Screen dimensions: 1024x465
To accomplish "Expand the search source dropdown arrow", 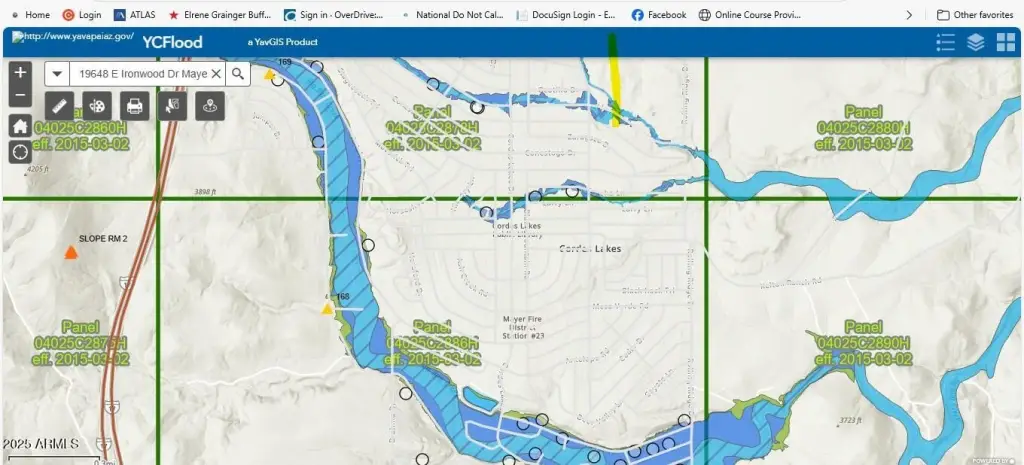I will coord(58,74).
